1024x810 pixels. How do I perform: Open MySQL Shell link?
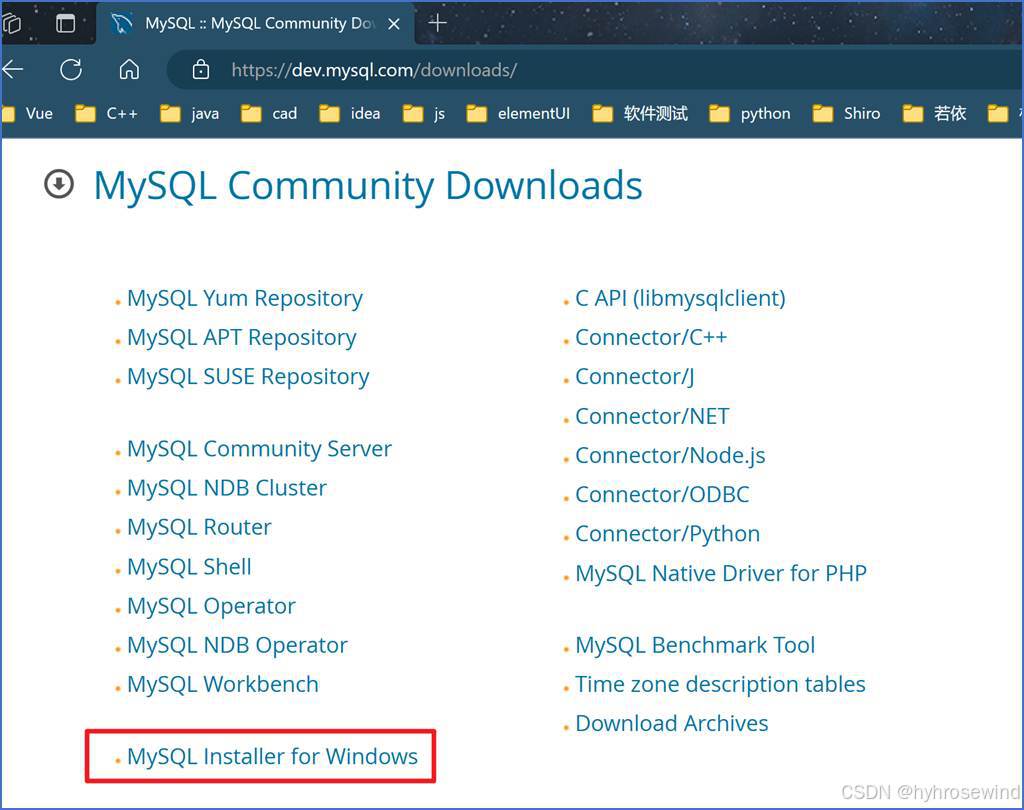coord(189,566)
